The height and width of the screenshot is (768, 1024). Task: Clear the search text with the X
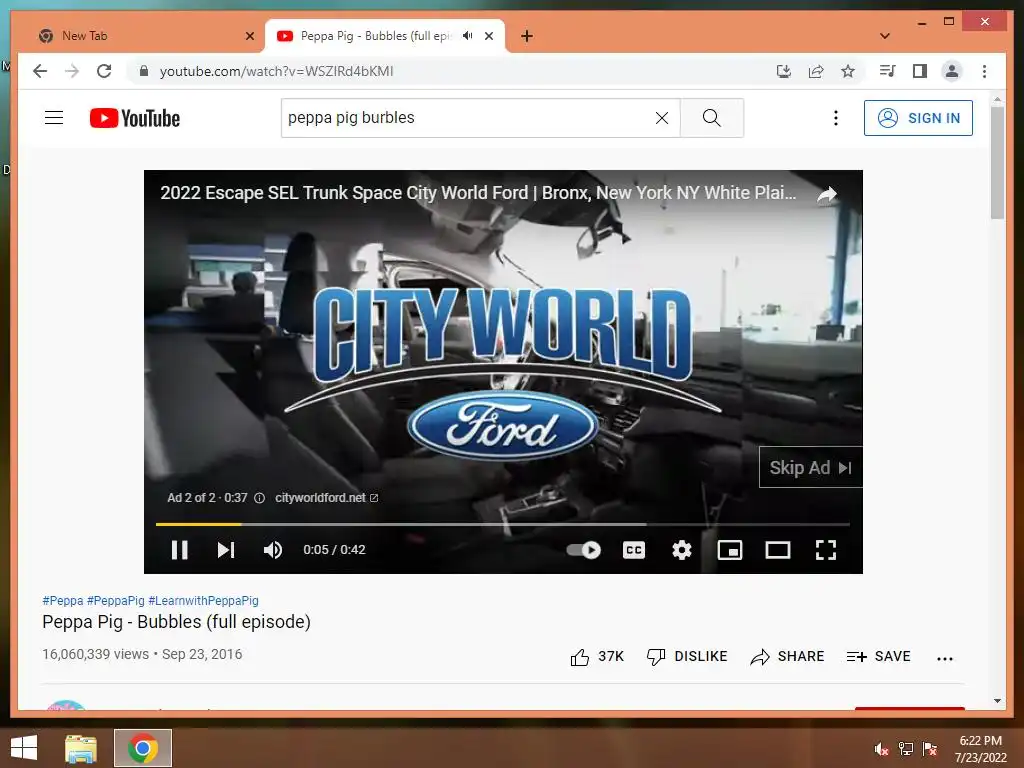[662, 118]
